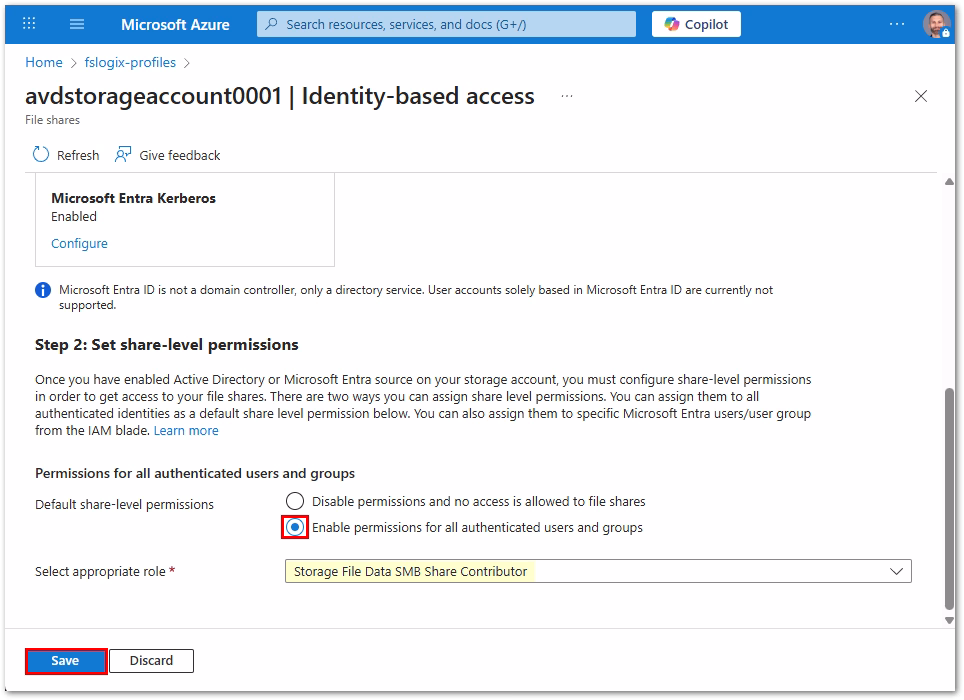Click the Save button
Image resolution: width=964 pixels, height=700 pixels.
(66, 661)
